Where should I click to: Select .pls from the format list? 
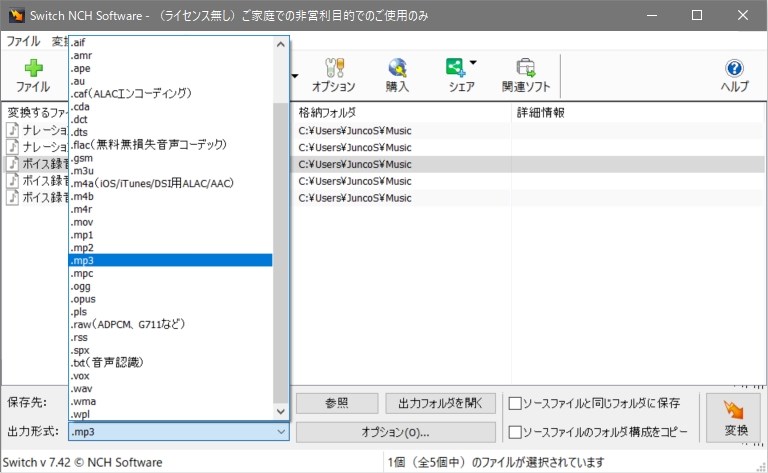171,311
